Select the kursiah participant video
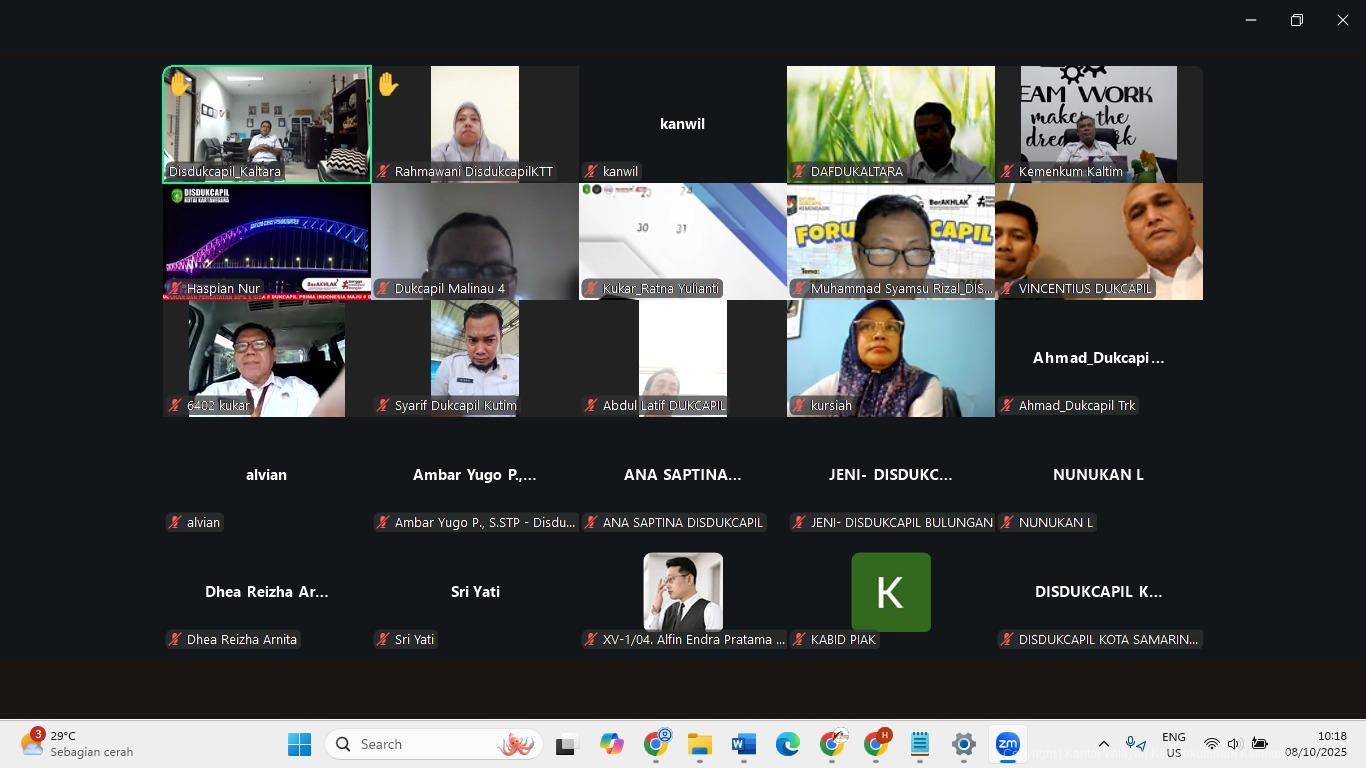1366x768 pixels. [890, 358]
